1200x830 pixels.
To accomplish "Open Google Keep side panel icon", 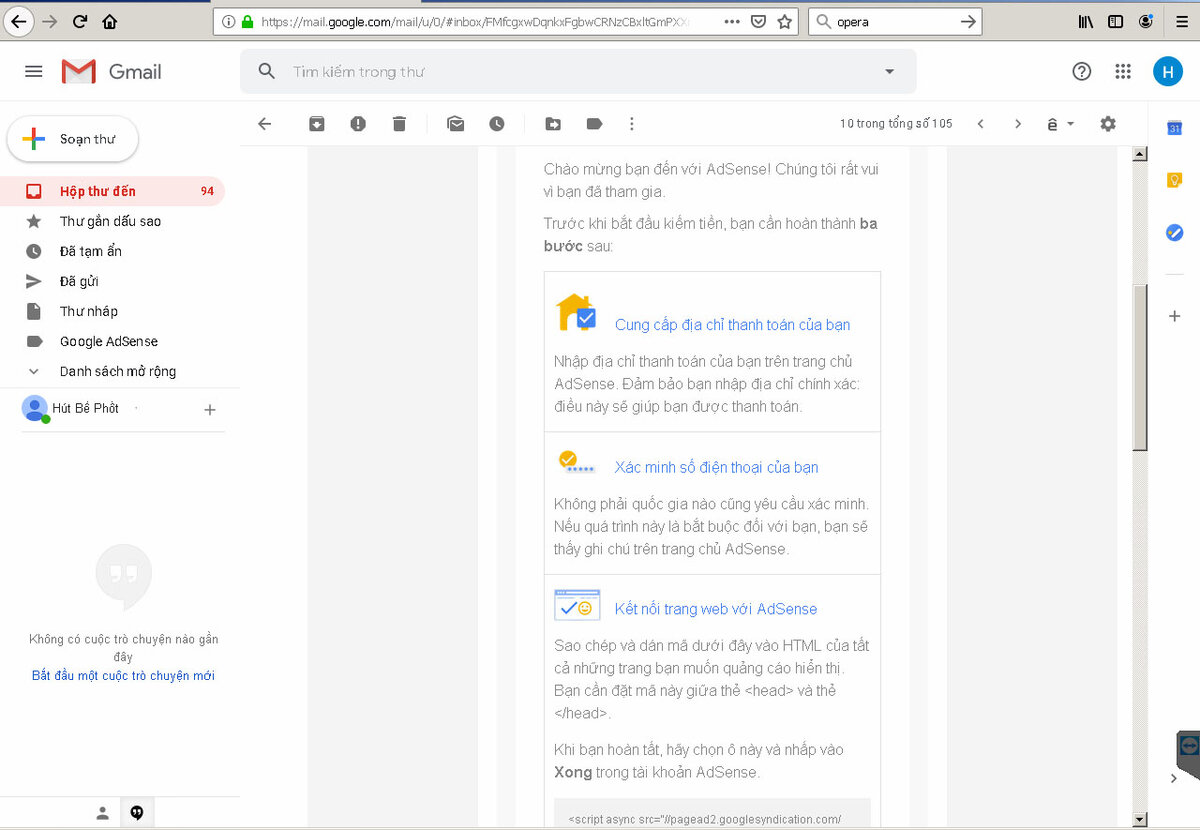I will coord(1175,180).
